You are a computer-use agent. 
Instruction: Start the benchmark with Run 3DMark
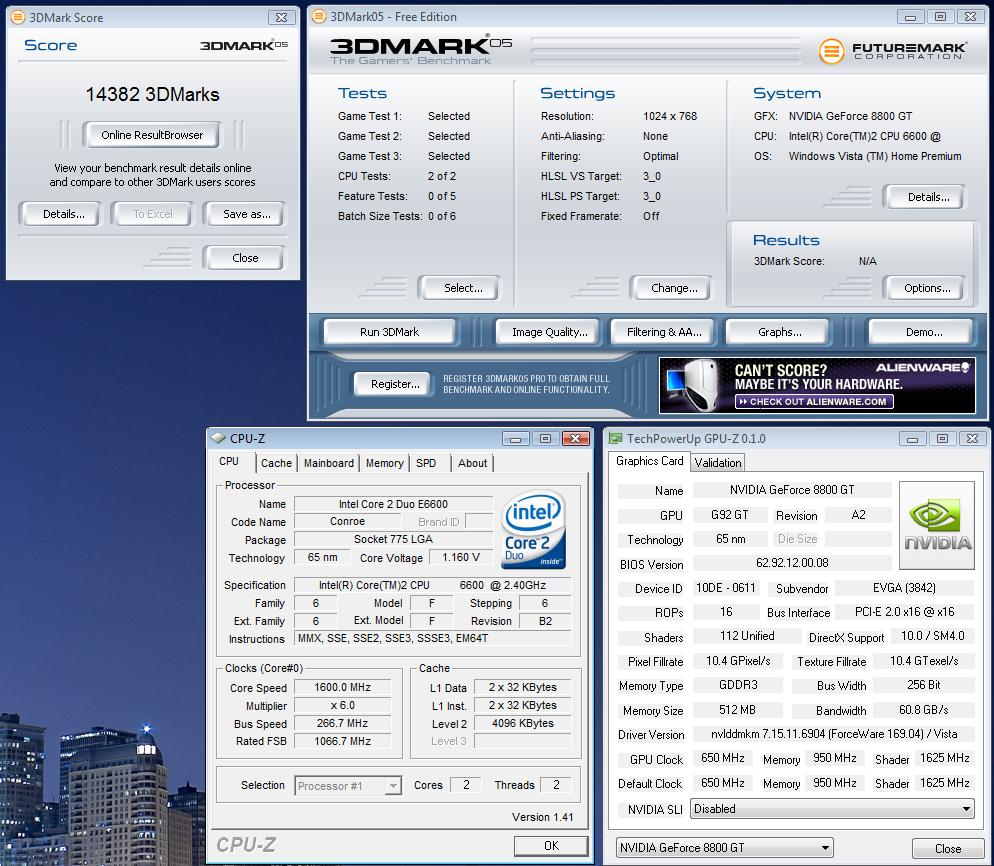389,332
